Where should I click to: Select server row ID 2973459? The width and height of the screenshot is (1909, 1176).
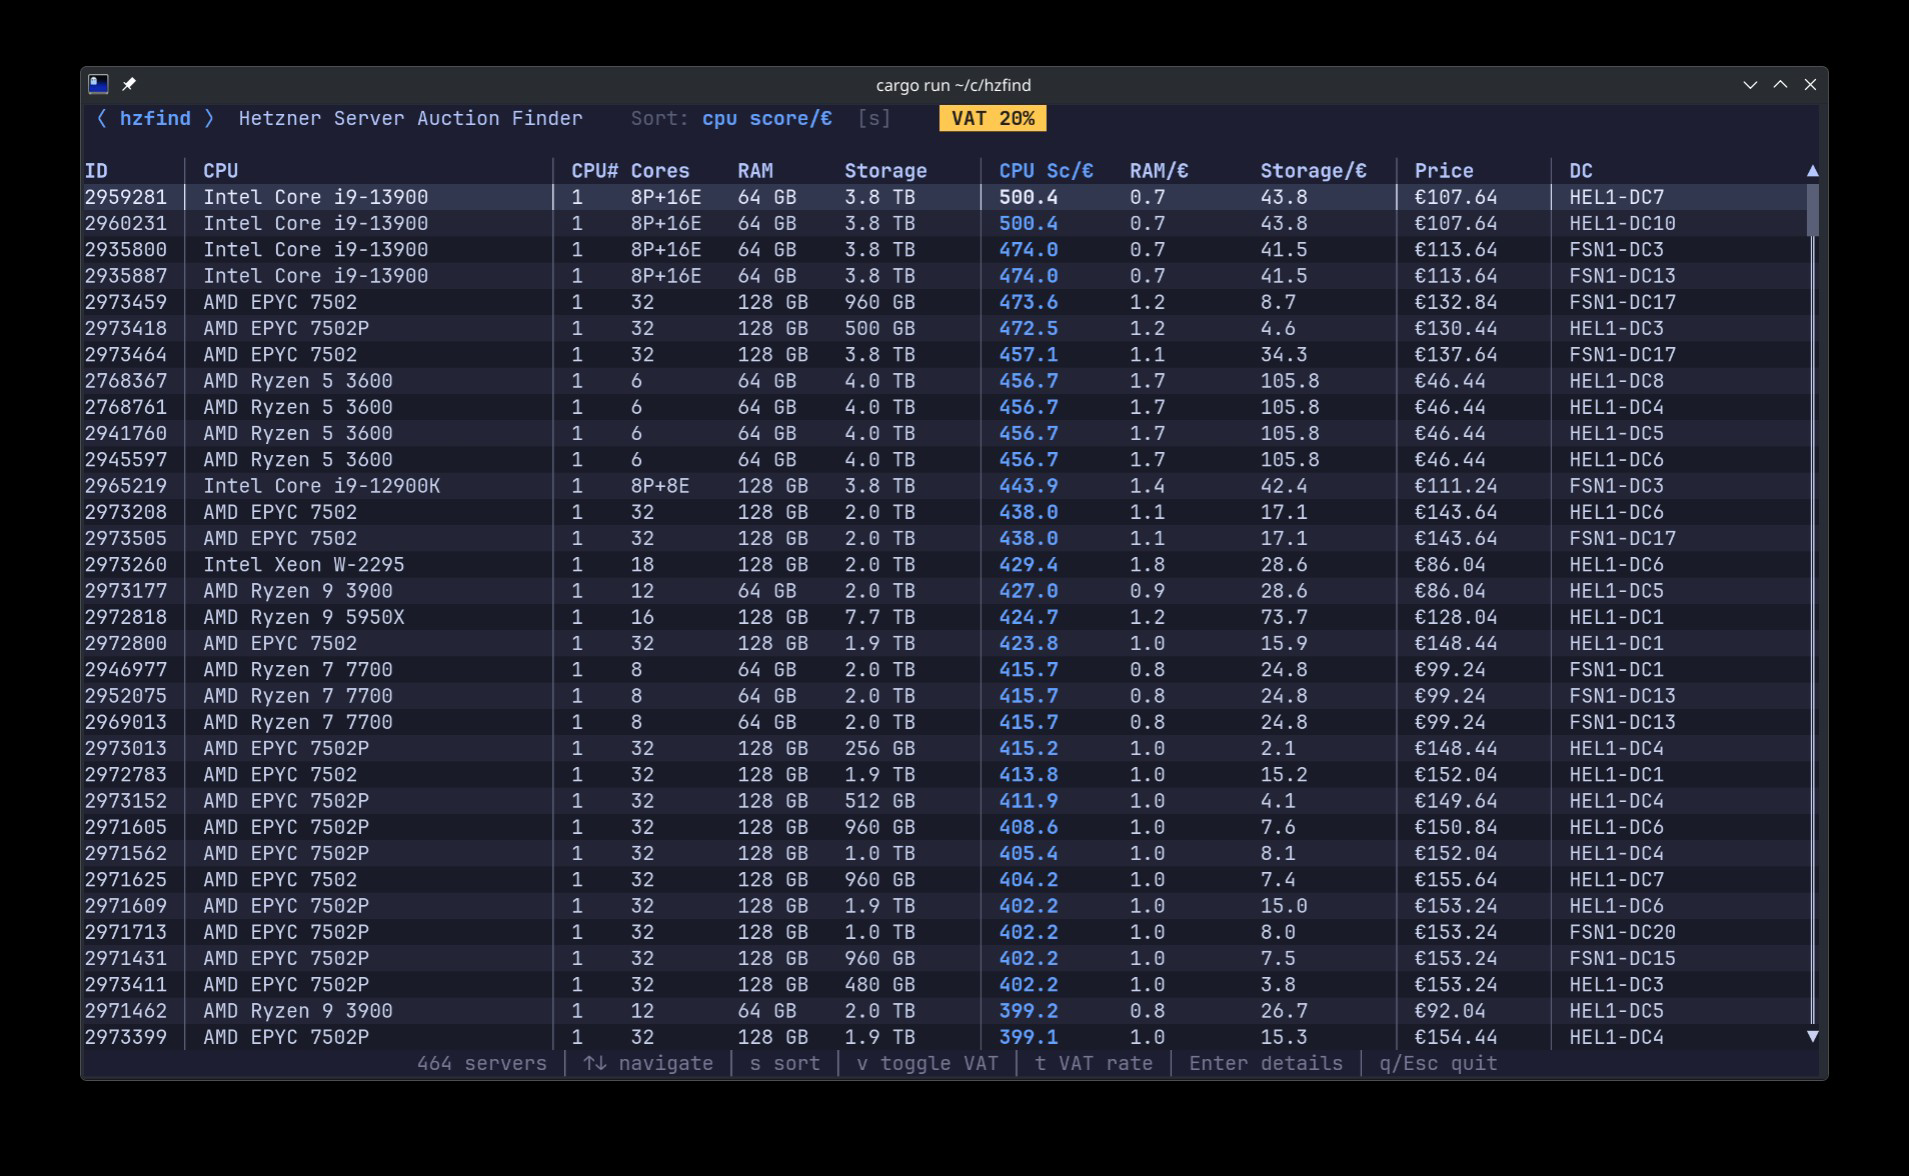945,302
